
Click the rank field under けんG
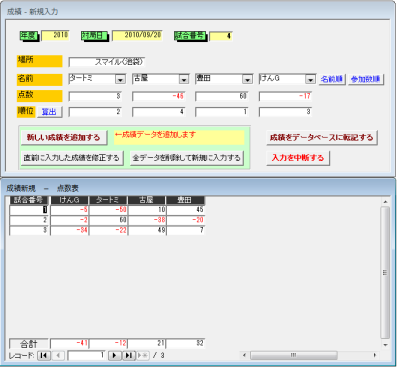[285, 112]
